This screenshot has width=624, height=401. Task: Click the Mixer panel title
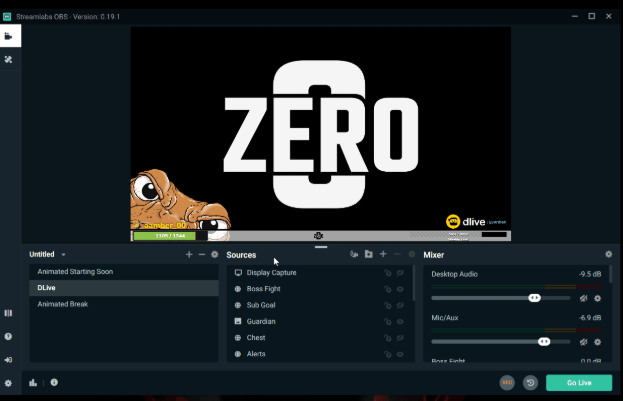(x=434, y=255)
